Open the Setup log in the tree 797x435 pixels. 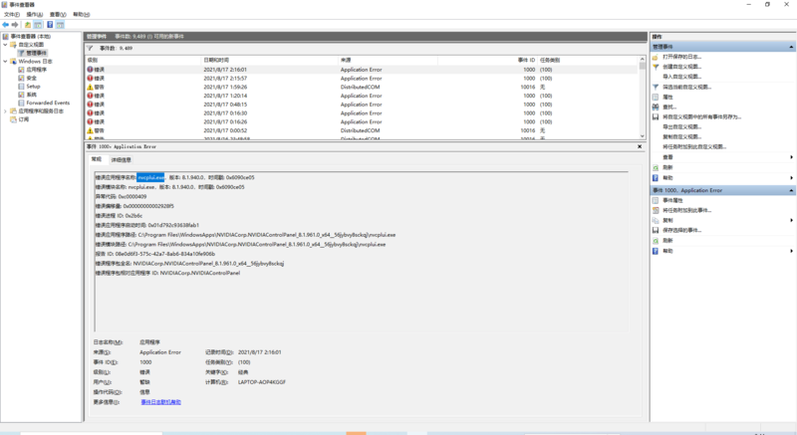point(33,86)
